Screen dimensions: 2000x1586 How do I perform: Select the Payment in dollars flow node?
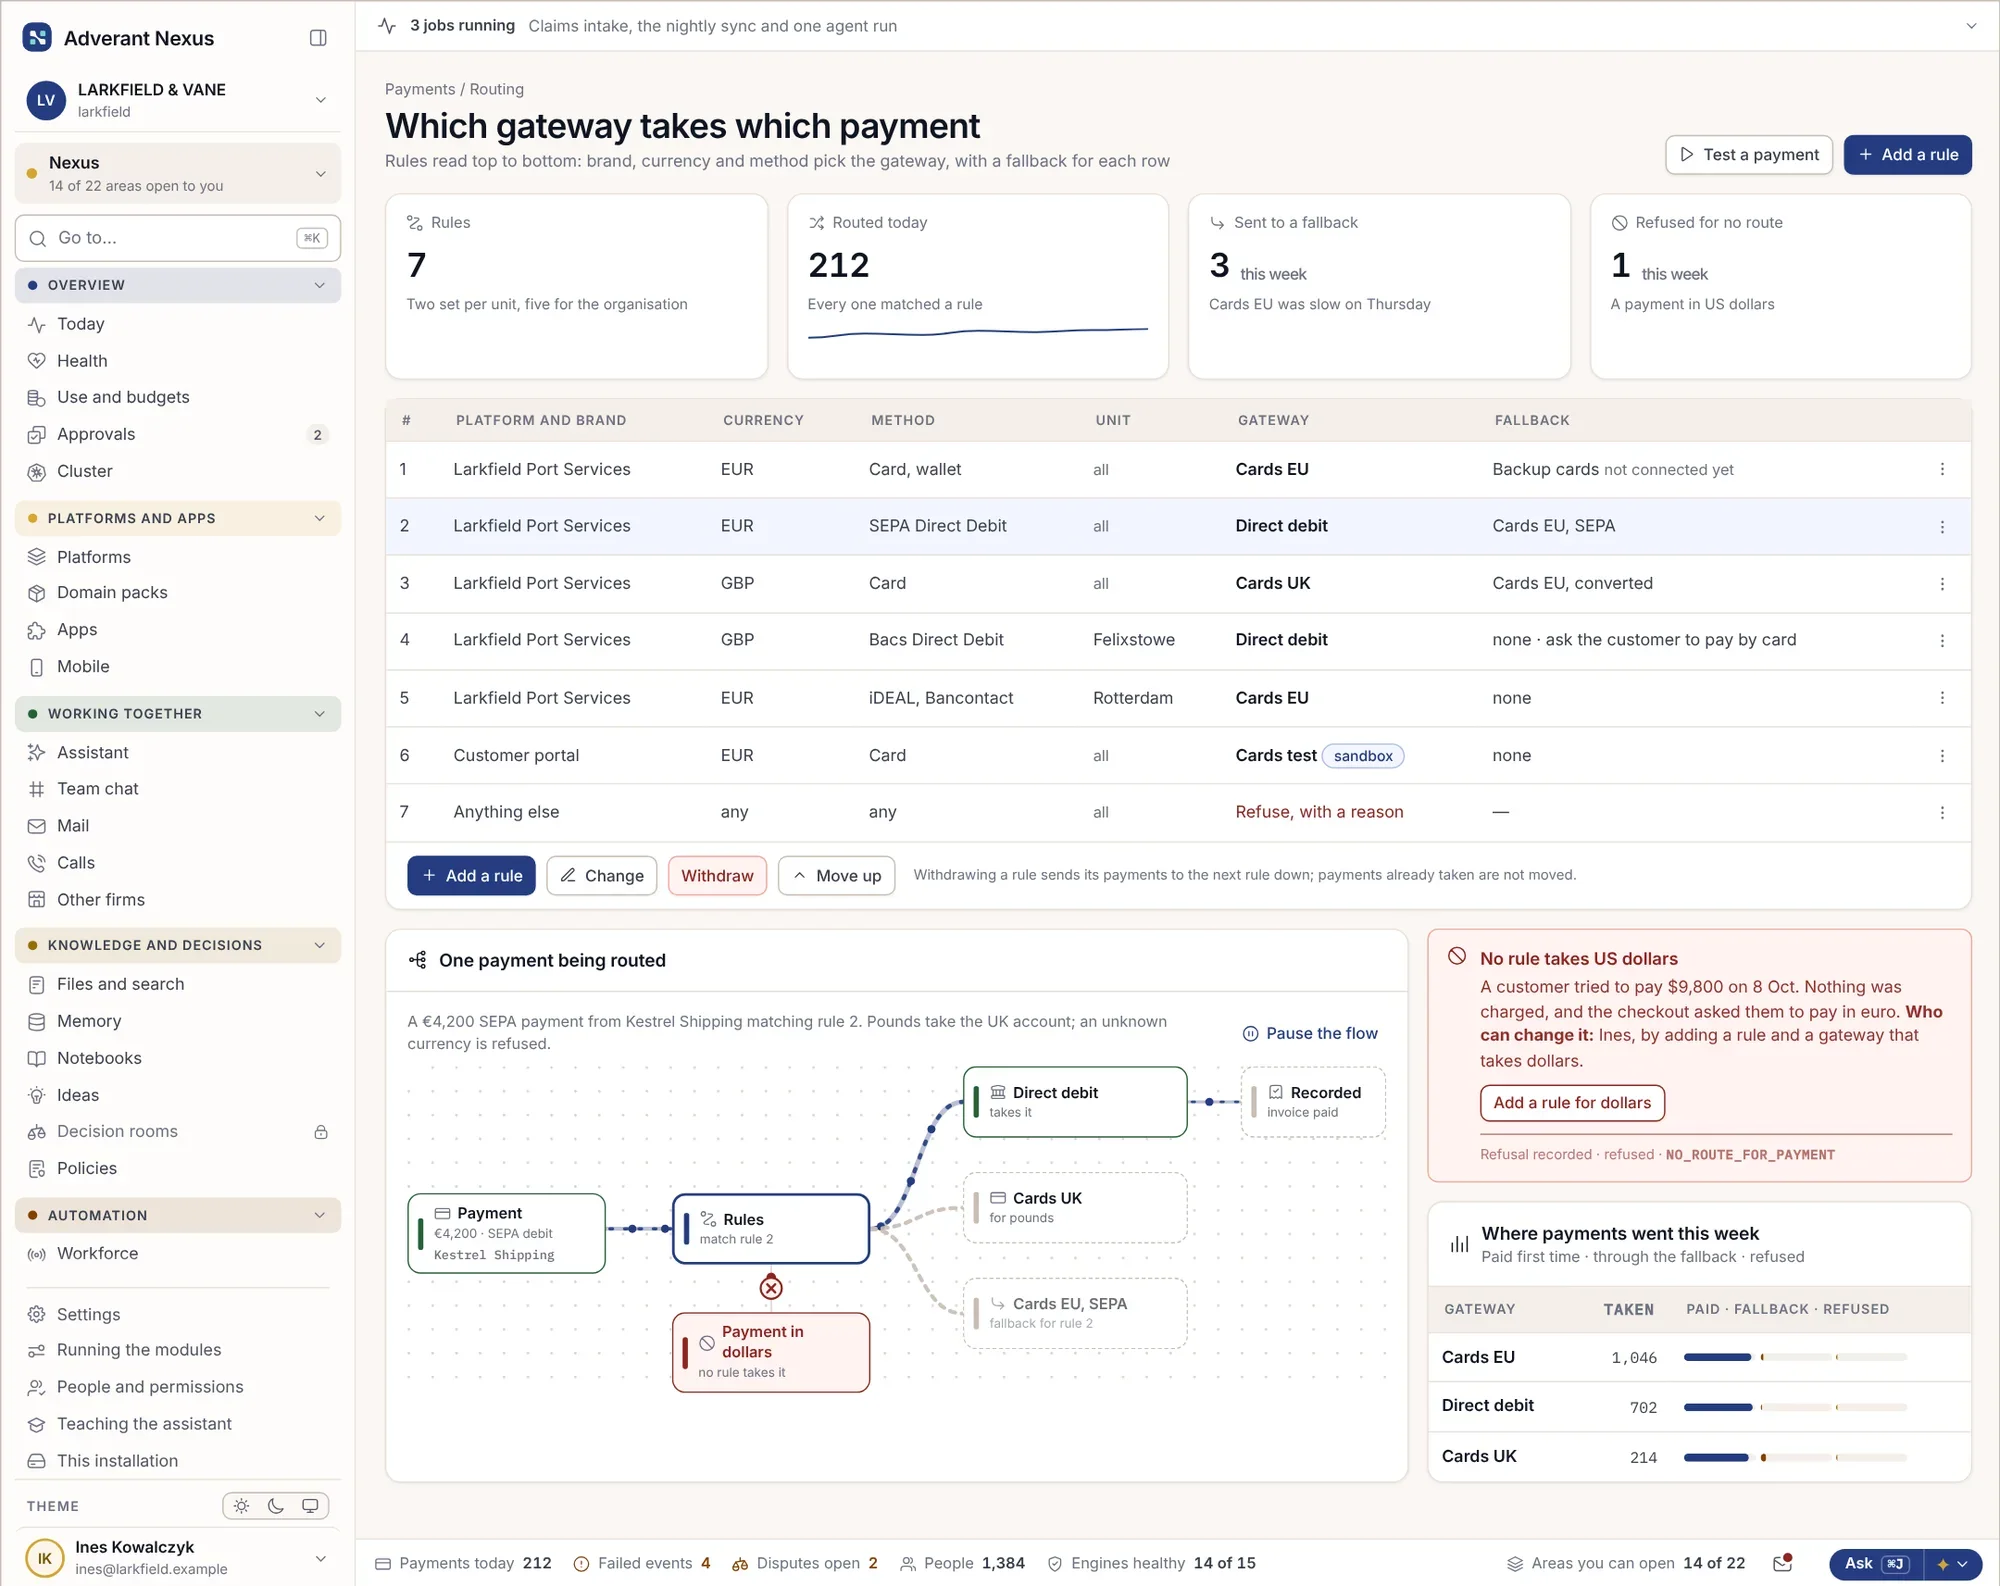point(771,1352)
